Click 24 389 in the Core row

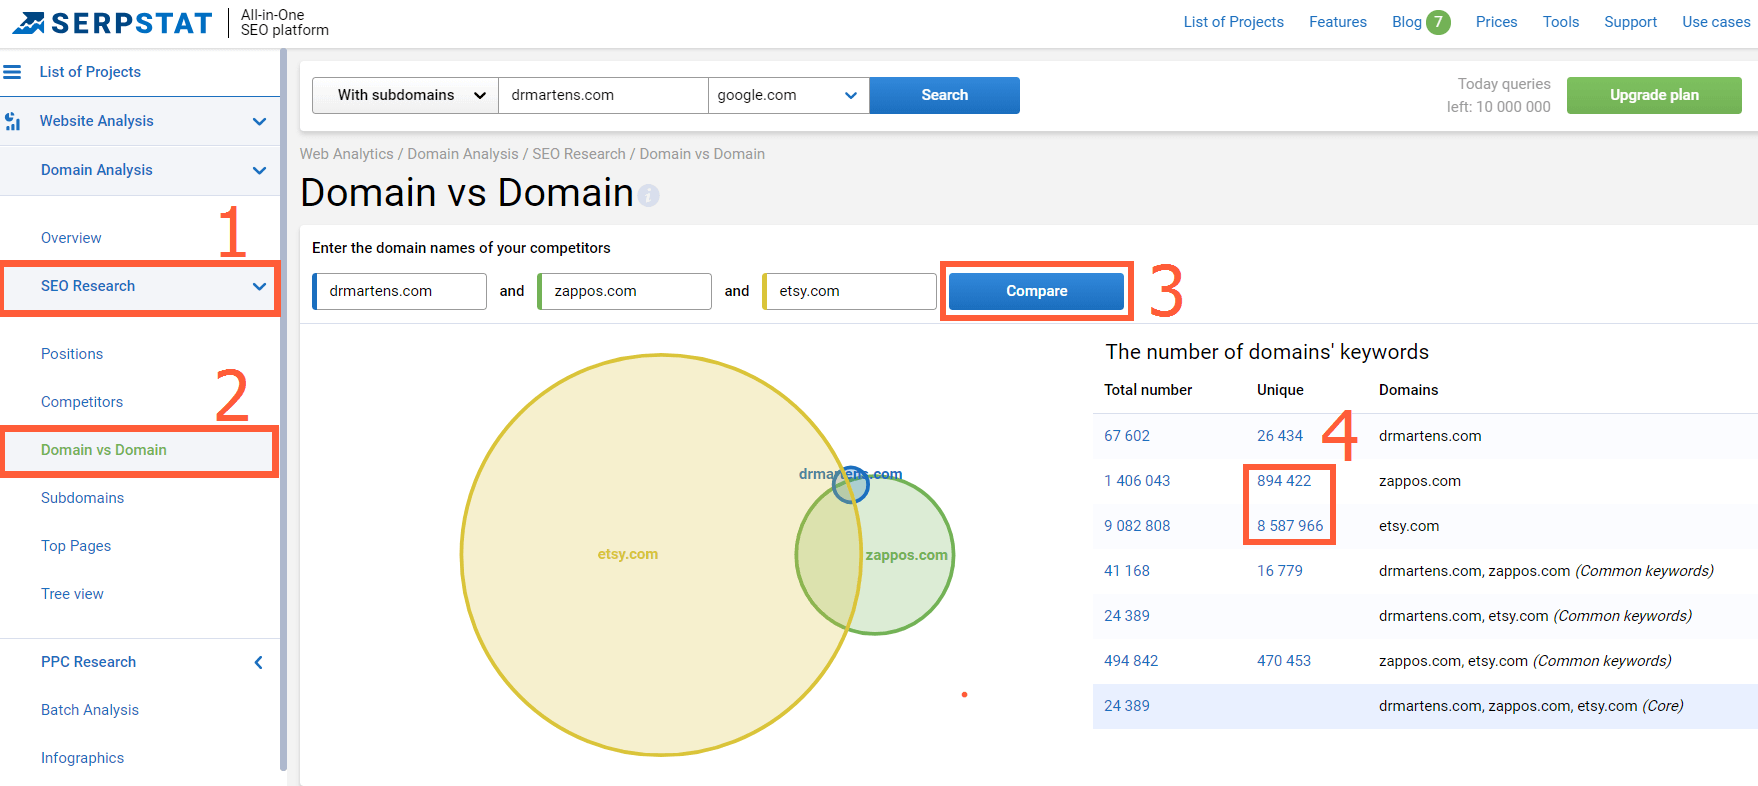1127,706
